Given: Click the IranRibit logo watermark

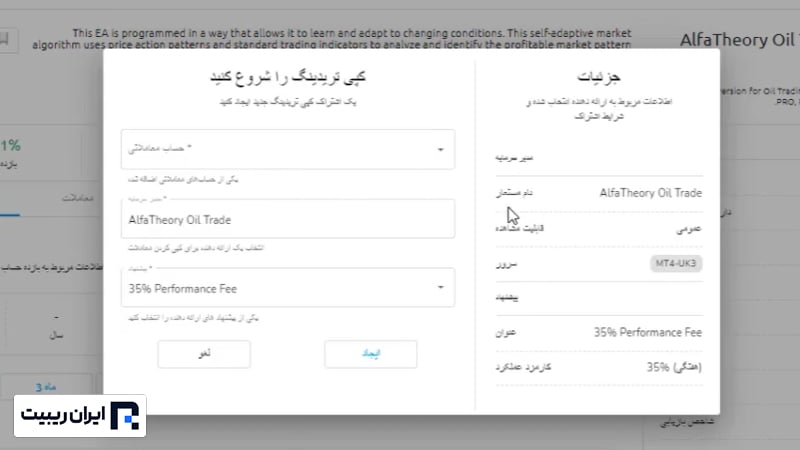Looking at the screenshot, I should (x=80, y=416).
